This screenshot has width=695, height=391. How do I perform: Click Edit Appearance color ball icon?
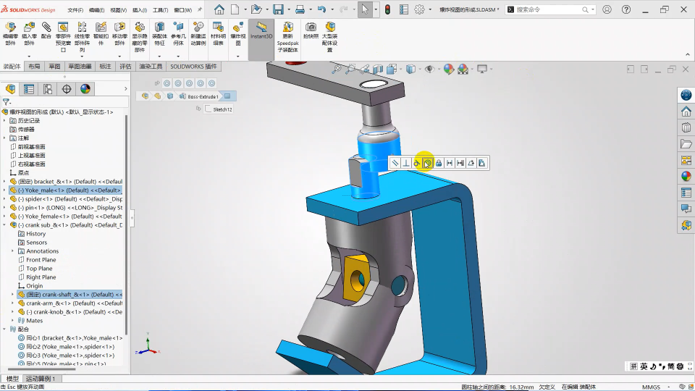click(449, 69)
